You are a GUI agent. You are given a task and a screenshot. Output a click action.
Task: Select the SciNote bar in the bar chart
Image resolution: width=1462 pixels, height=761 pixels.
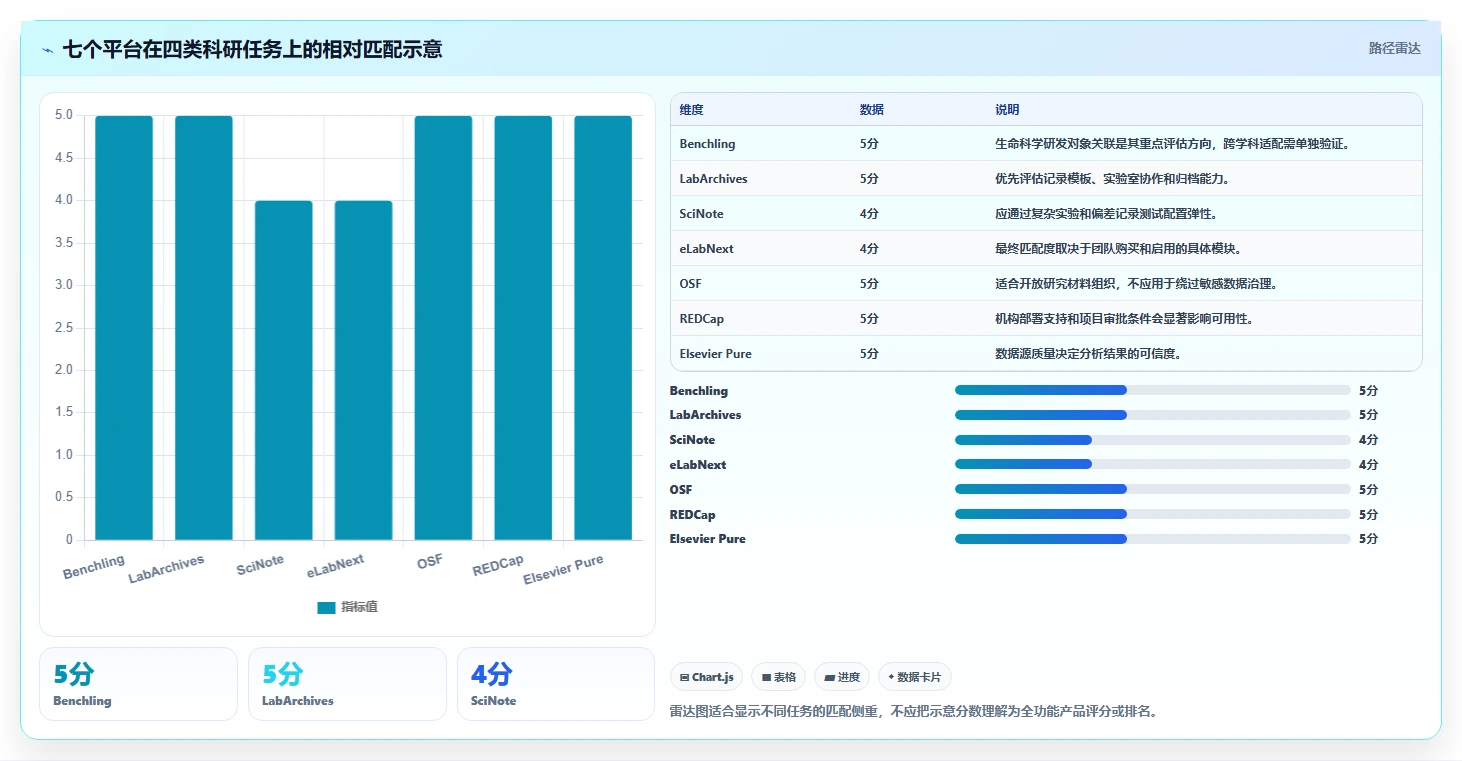click(284, 370)
